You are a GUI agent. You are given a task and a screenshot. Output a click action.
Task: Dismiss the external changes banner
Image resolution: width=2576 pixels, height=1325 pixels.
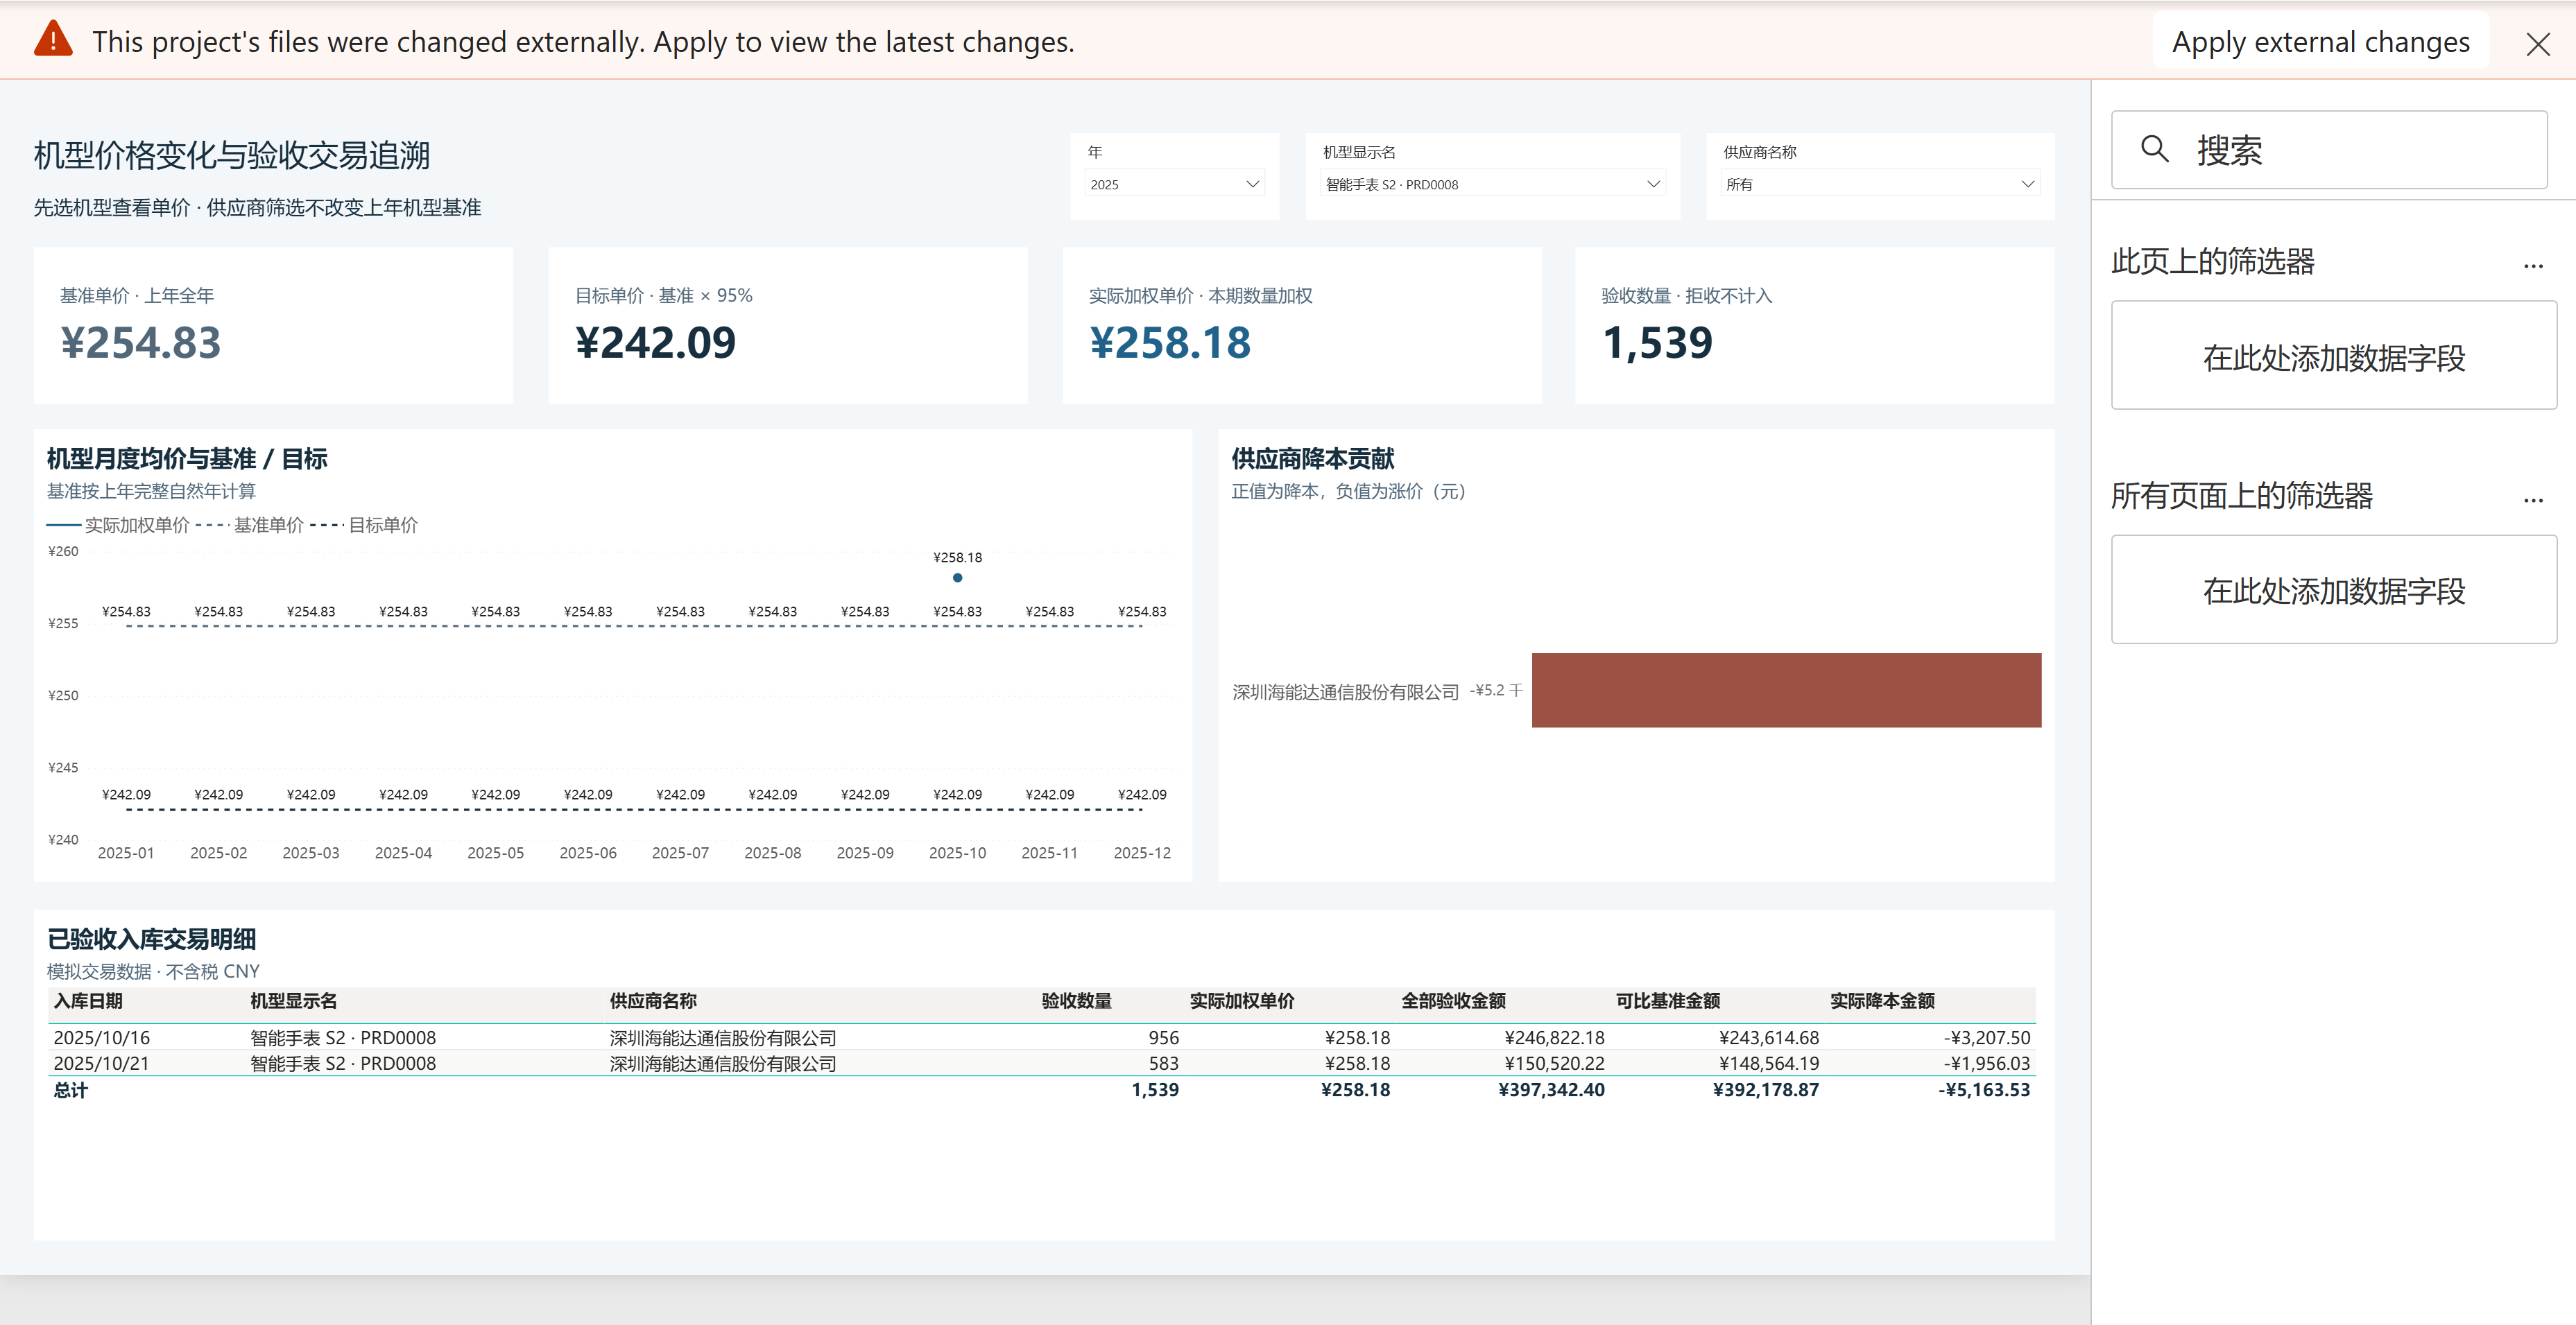pyautogui.click(x=2537, y=44)
